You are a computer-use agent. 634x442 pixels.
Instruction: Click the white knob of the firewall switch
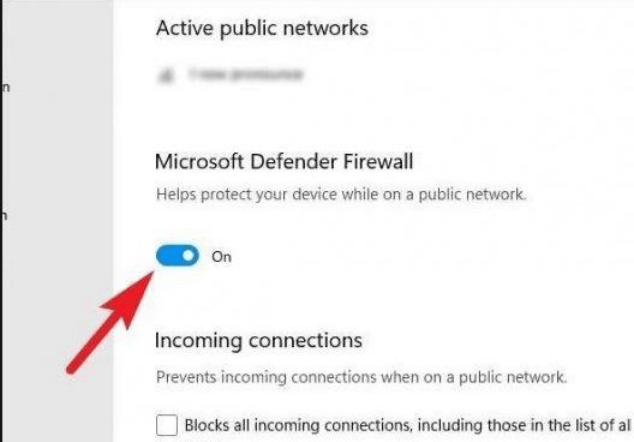coord(188,256)
